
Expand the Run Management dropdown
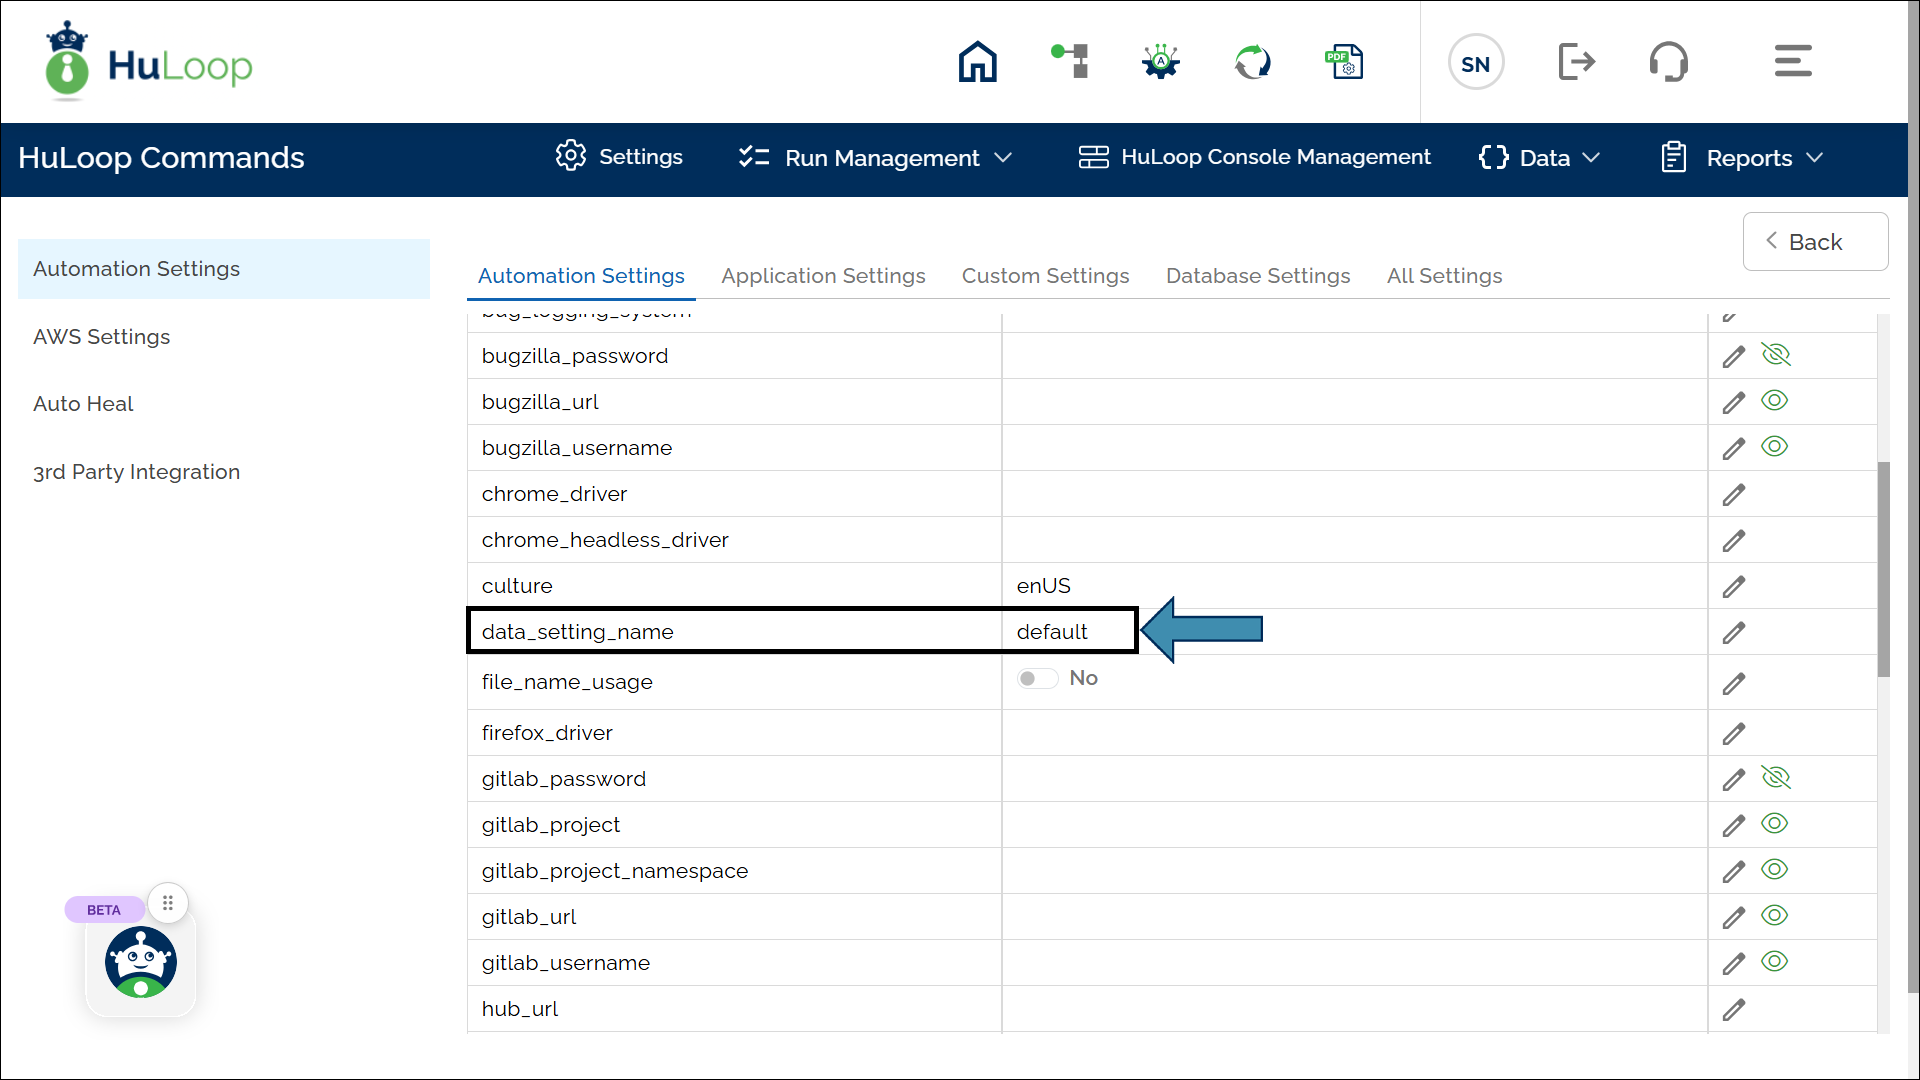click(x=876, y=158)
